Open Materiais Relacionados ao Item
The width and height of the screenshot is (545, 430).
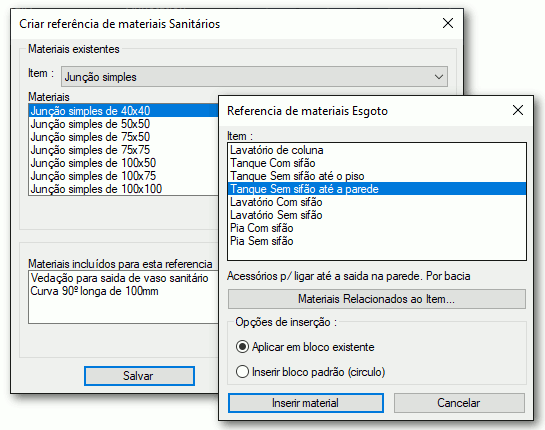click(377, 299)
